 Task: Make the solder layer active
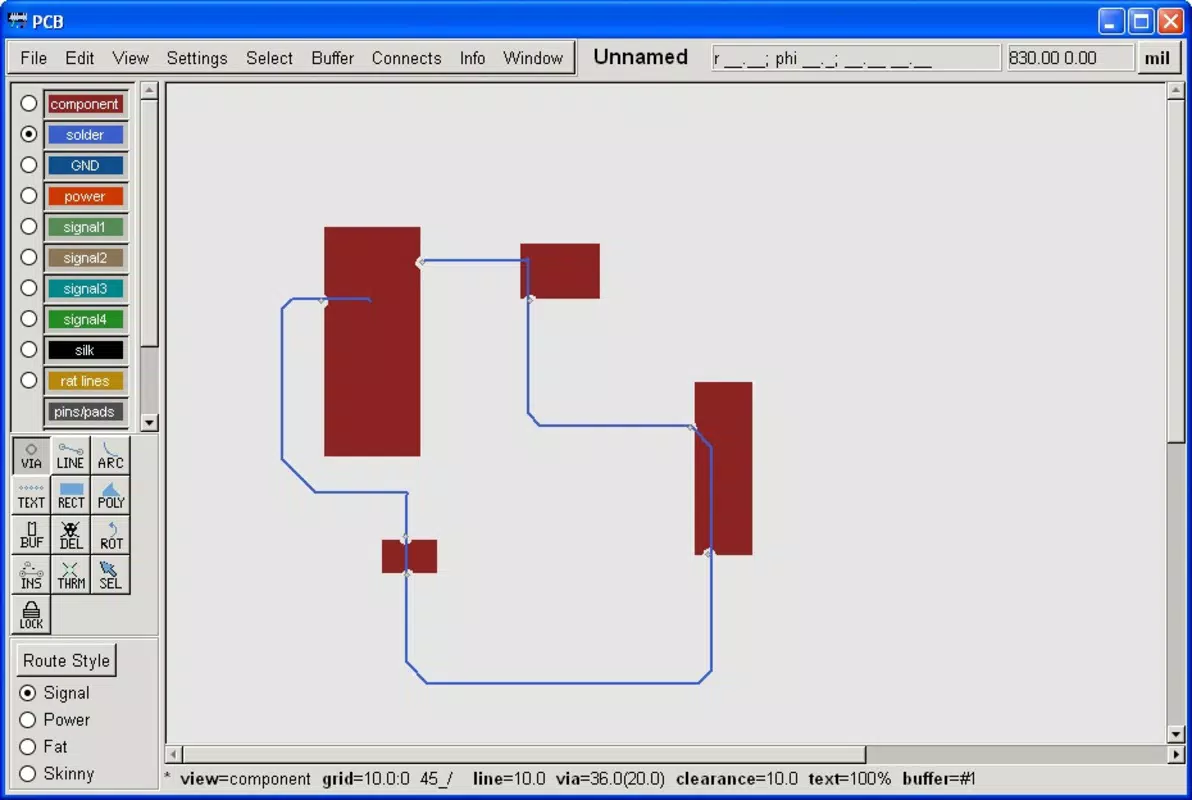click(x=29, y=134)
